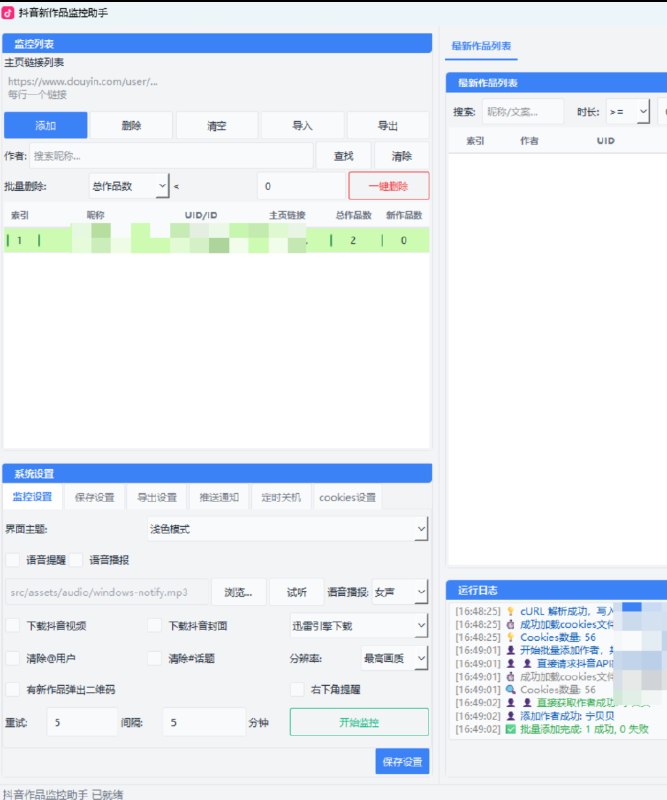Toggle the 清除#话题 checkbox
Viewport: 667px width, 800px height.
point(155,658)
